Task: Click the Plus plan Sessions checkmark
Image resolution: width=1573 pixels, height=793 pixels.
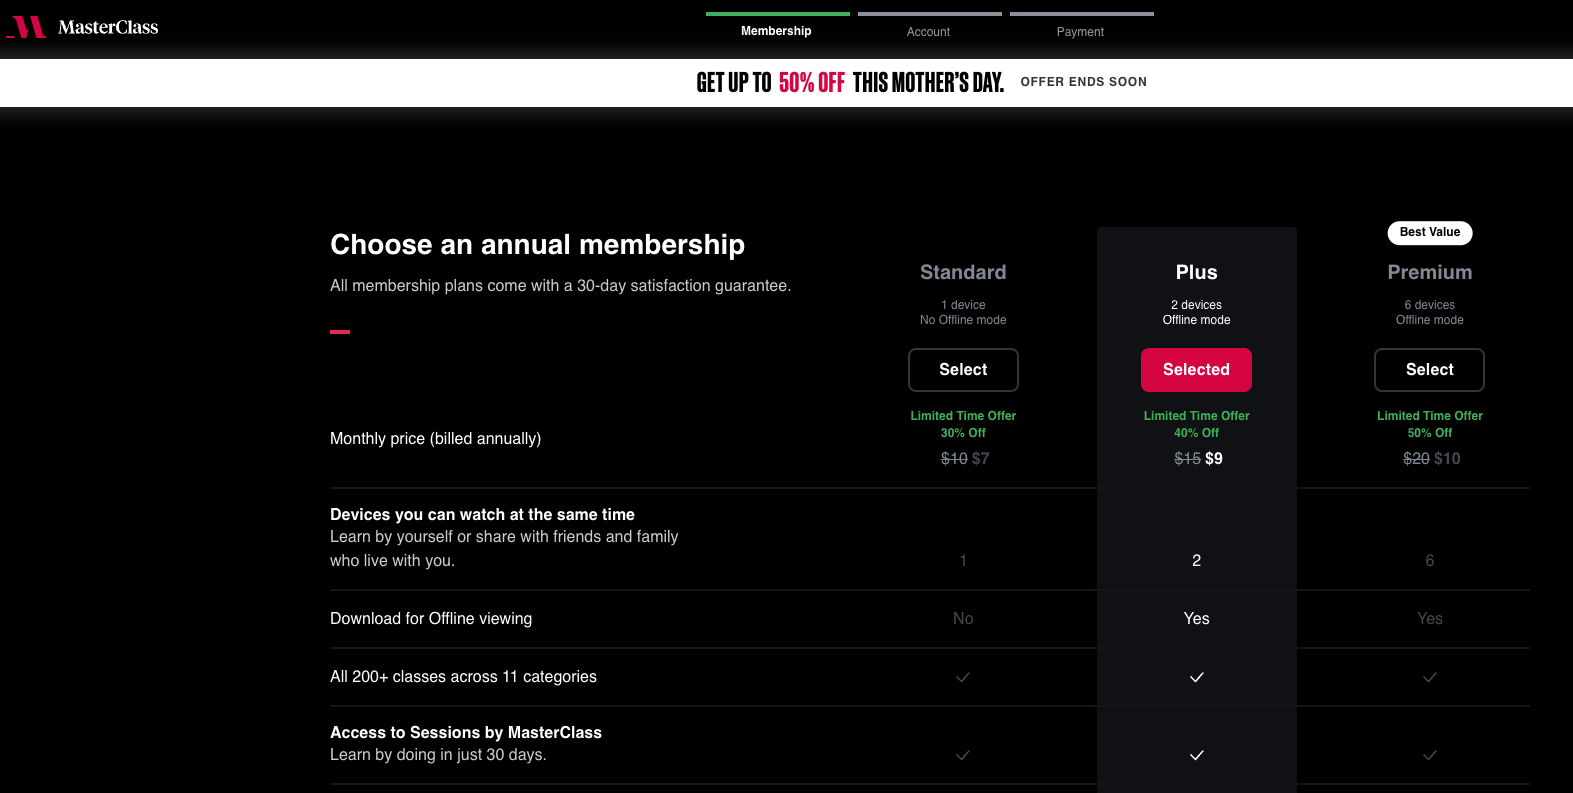Action: tap(1196, 755)
